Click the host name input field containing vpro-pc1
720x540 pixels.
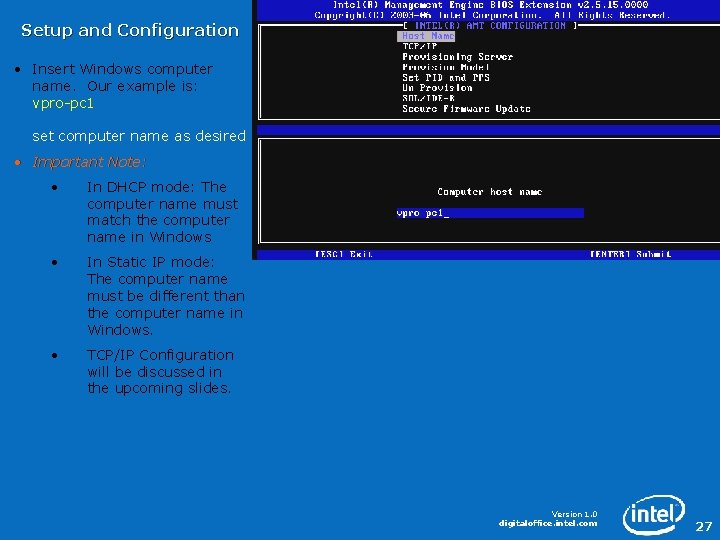coord(490,213)
